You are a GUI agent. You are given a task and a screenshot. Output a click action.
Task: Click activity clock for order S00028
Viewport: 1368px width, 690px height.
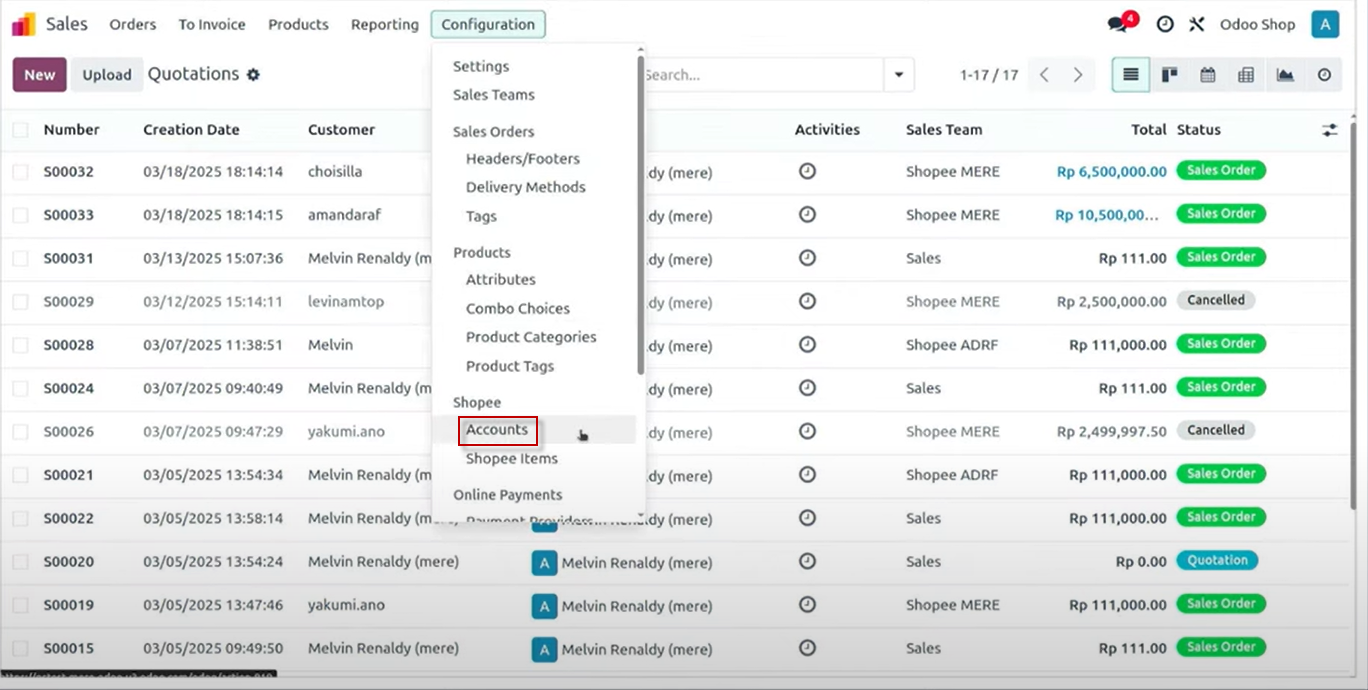[807, 344]
